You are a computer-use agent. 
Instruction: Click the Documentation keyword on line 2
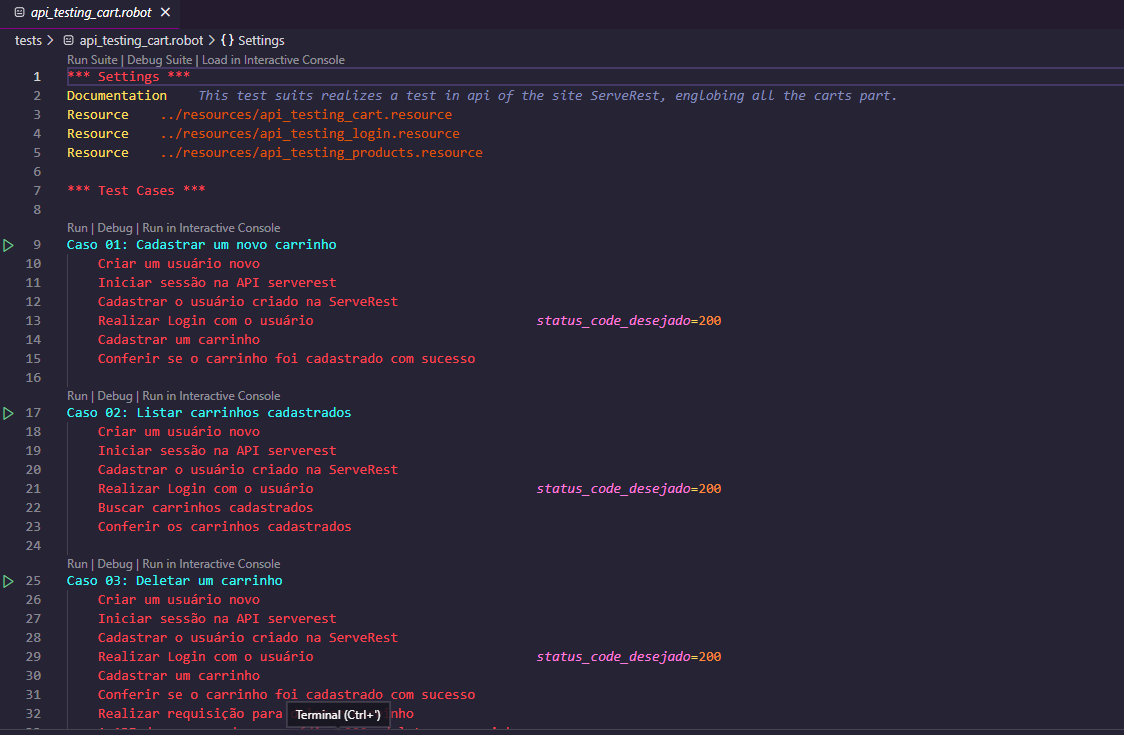117,95
